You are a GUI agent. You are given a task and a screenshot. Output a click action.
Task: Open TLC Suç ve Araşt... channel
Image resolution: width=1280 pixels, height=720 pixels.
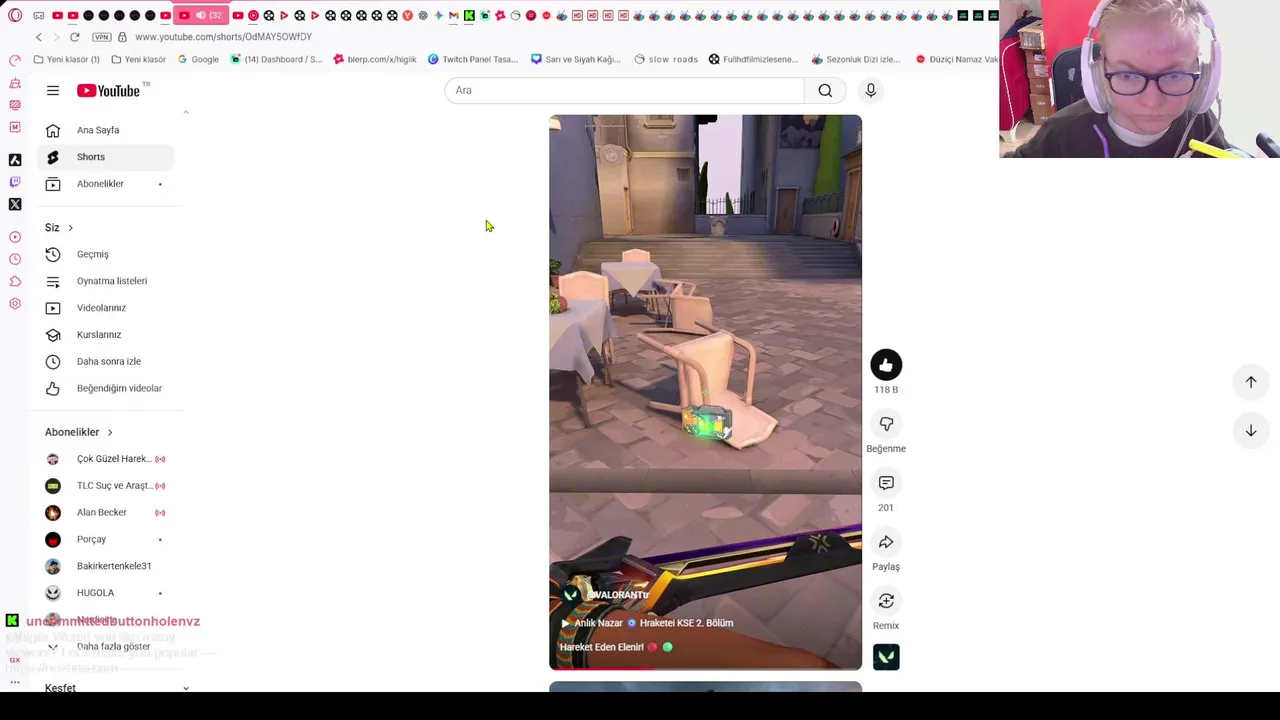(105, 486)
